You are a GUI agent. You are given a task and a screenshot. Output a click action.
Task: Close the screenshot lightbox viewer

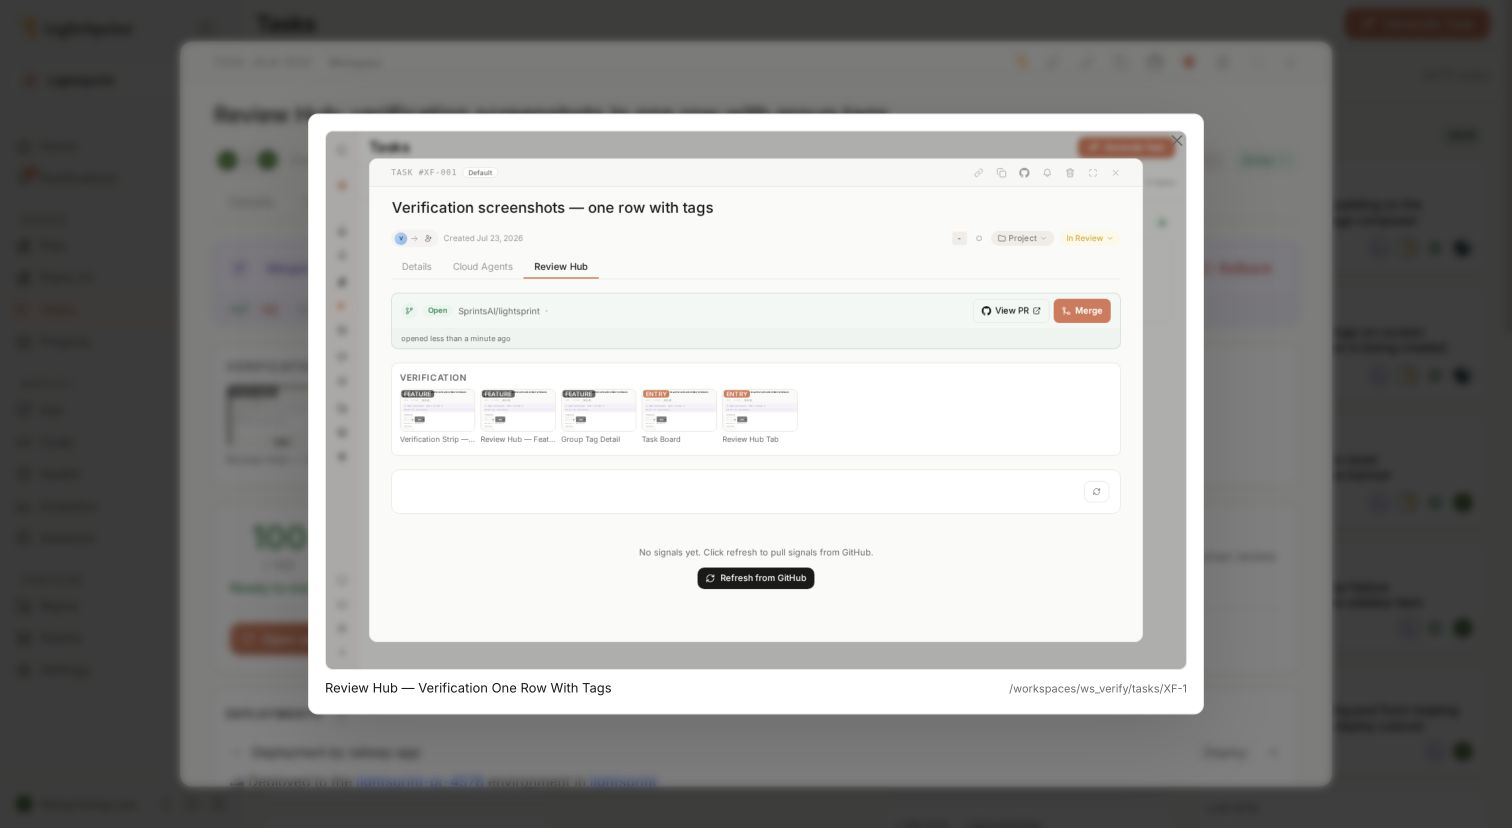click(1177, 140)
